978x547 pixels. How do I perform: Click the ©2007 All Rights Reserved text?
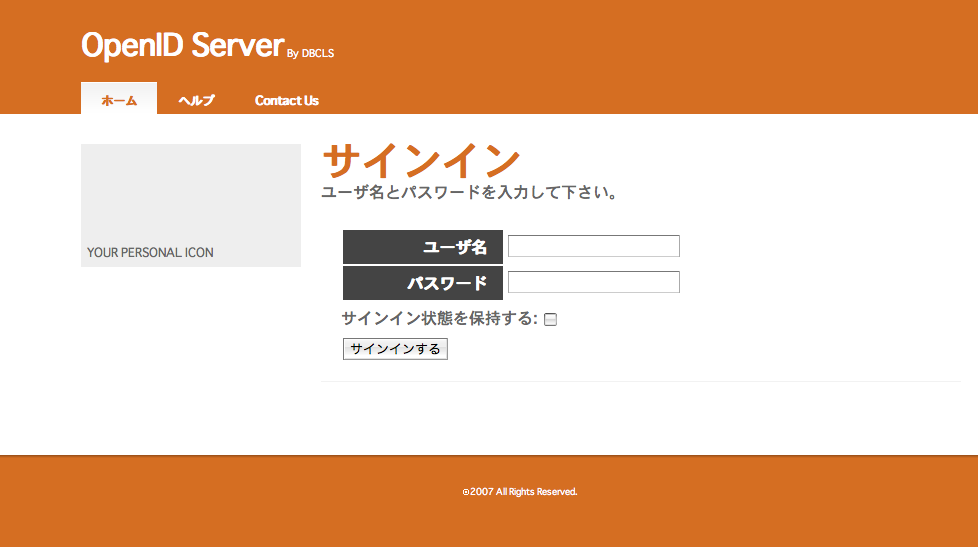[520, 491]
